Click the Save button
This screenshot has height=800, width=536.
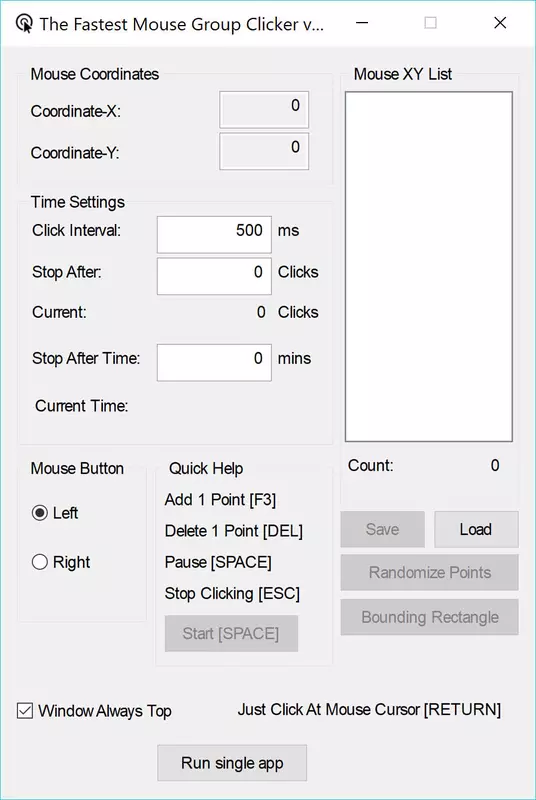coord(382,530)
